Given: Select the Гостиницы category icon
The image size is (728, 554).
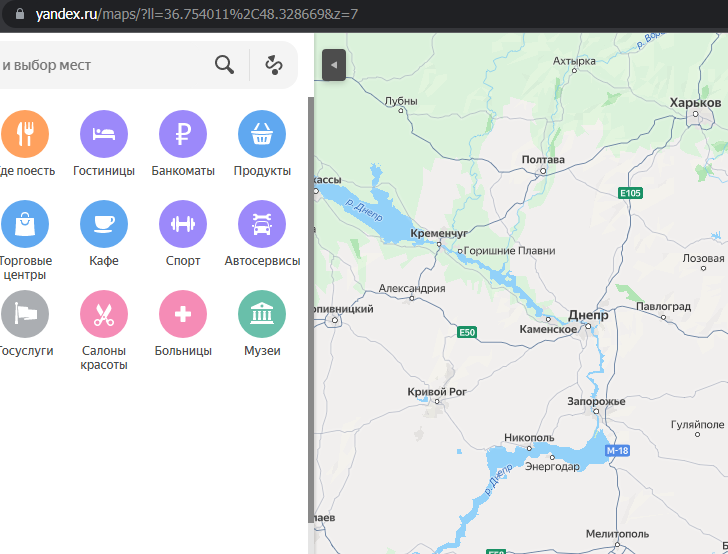Looking at the screenshot, I should tap(104, 134).
